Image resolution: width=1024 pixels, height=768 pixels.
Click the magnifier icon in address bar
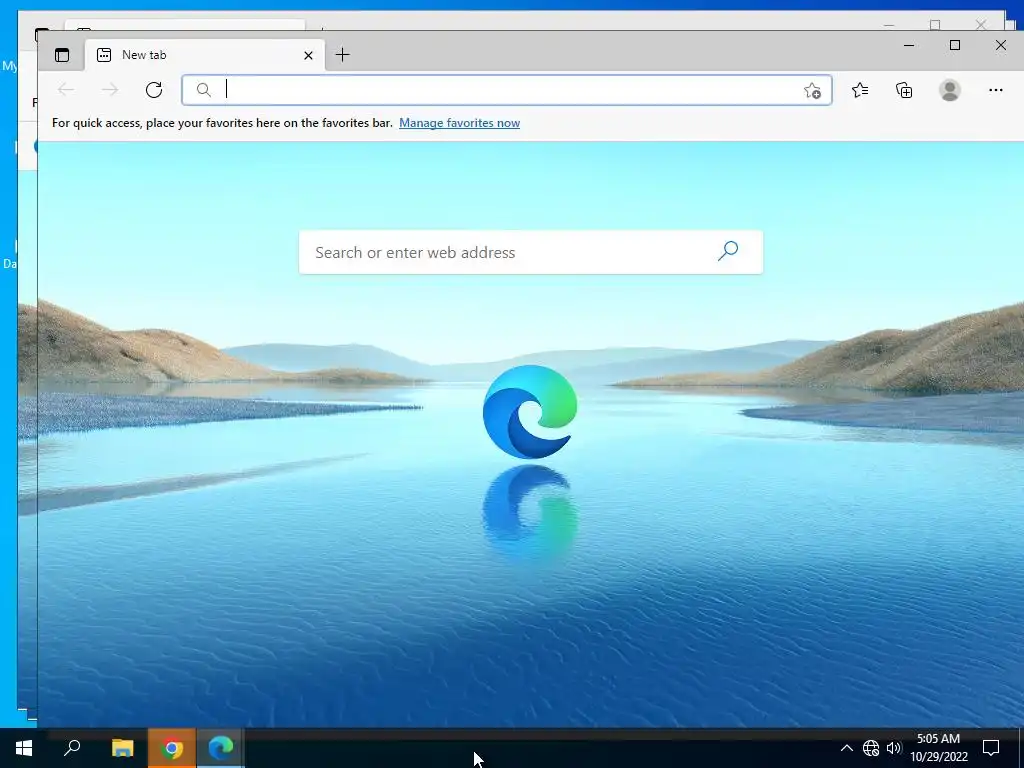coord(204,90)
